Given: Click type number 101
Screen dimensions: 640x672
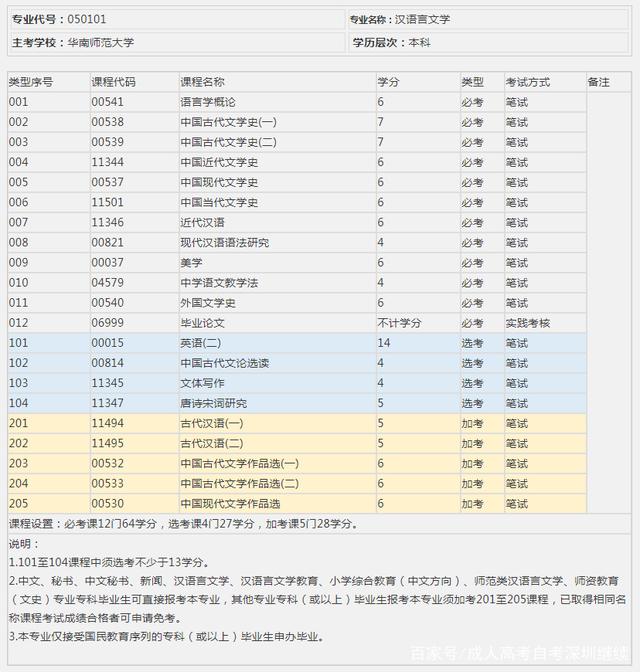Looking at the screenshot, I should click(x=18, y=343).
